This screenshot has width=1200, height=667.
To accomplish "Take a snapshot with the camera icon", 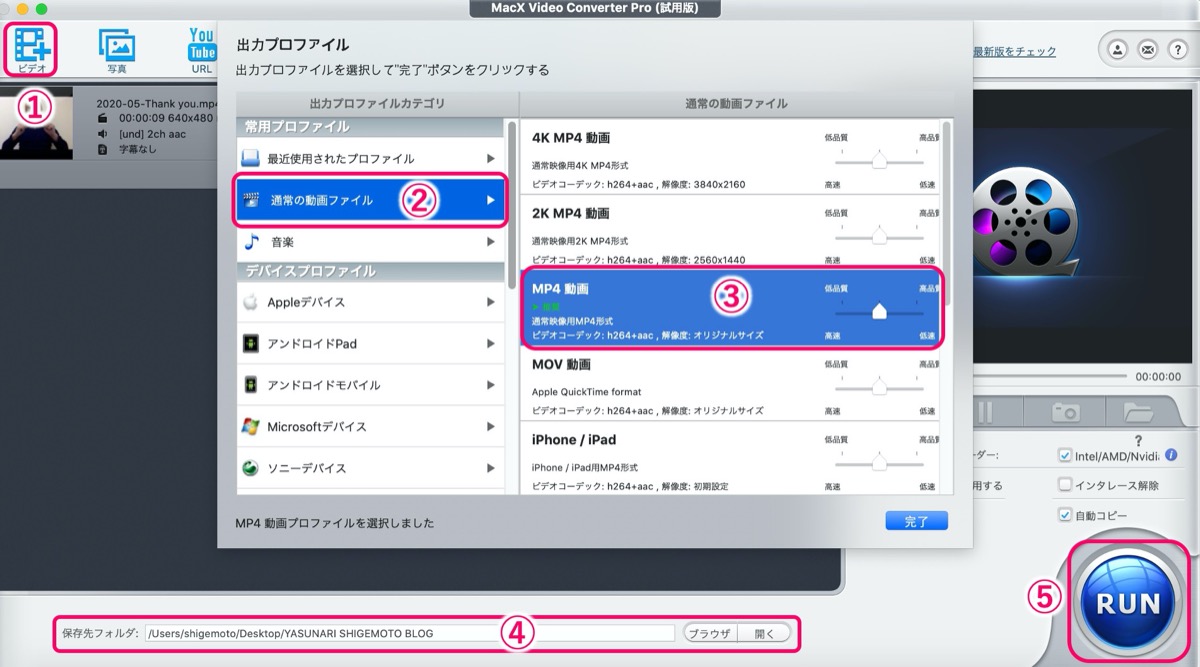I will click(1064, 411).
